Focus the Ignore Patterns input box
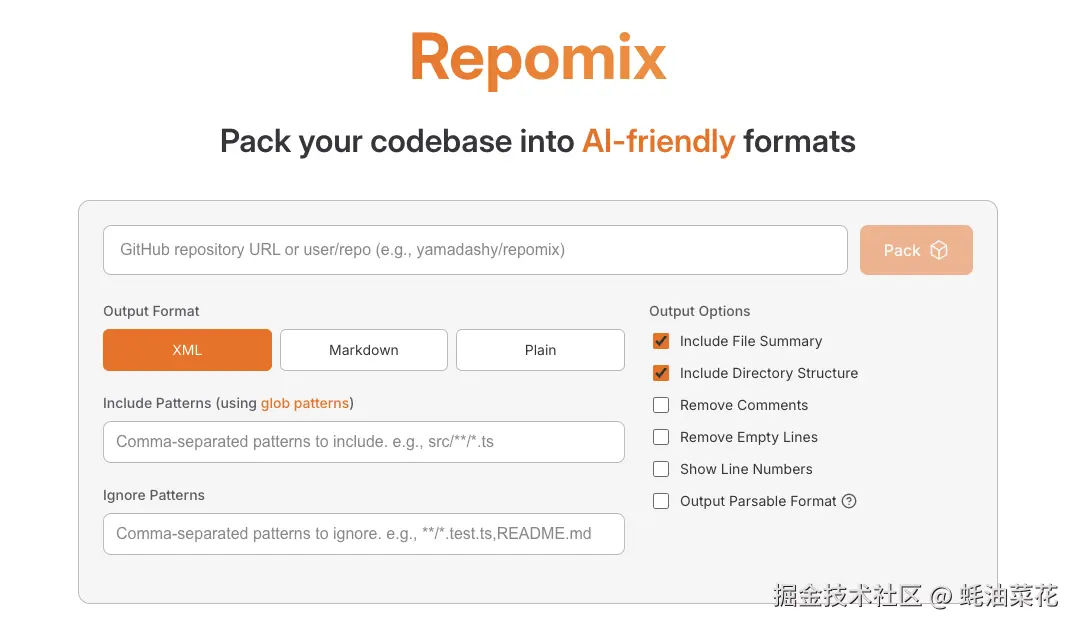Image resolution: width=1078 pixels, height=629 pixels. [x=363, y=533]
